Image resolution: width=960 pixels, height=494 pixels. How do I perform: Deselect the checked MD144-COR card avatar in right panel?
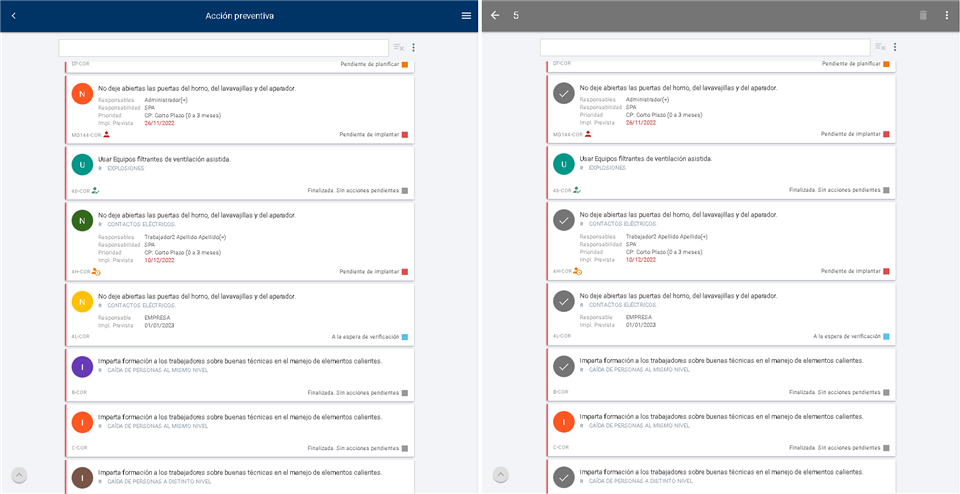coord(564,94)
